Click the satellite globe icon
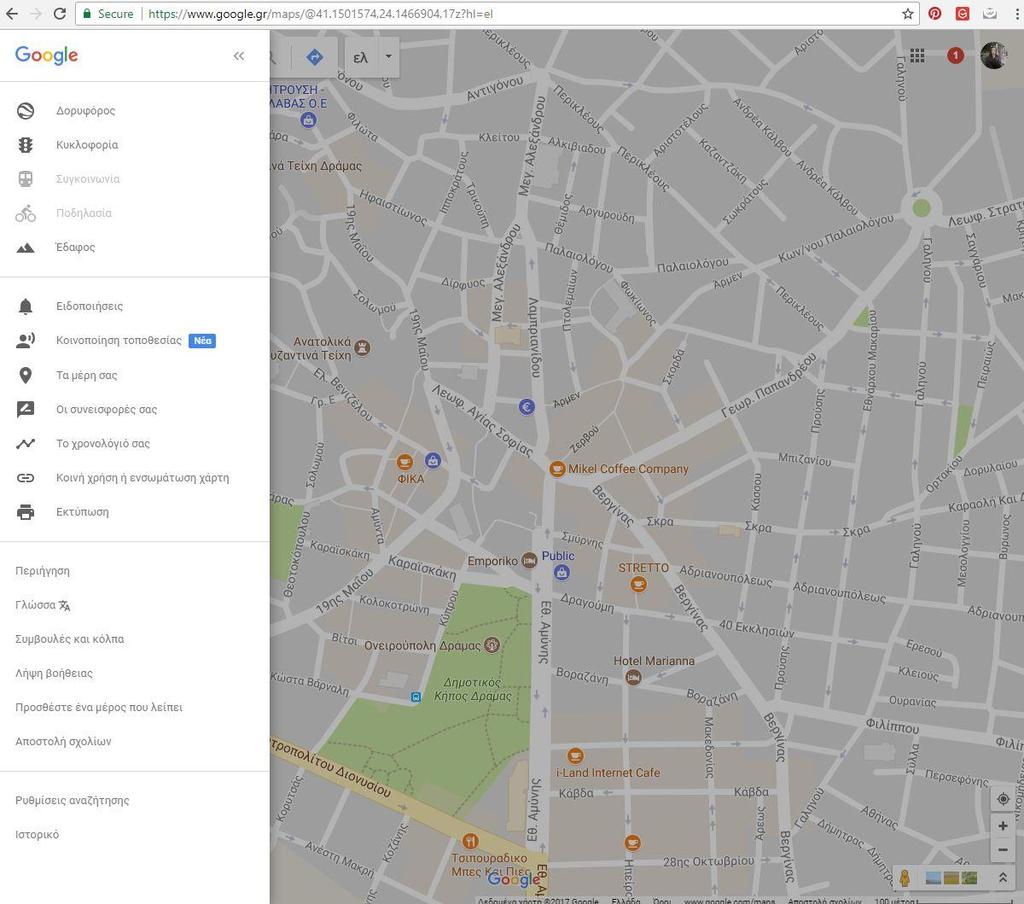 tap(25, 111)
